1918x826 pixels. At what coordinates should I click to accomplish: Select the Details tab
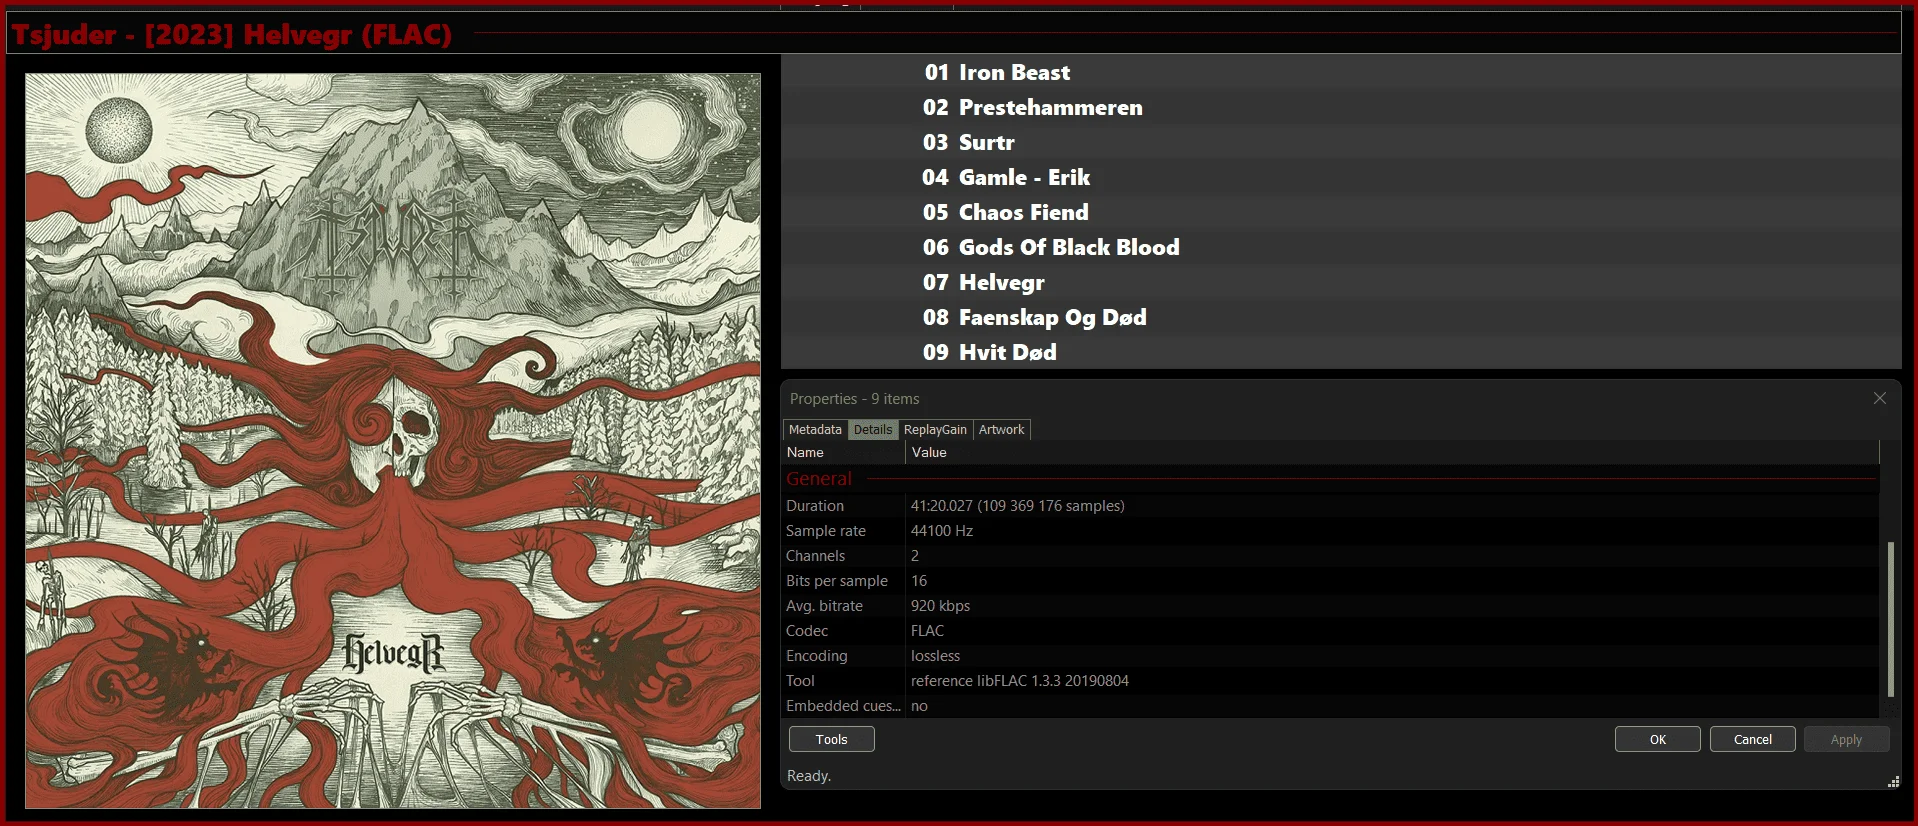873,429
